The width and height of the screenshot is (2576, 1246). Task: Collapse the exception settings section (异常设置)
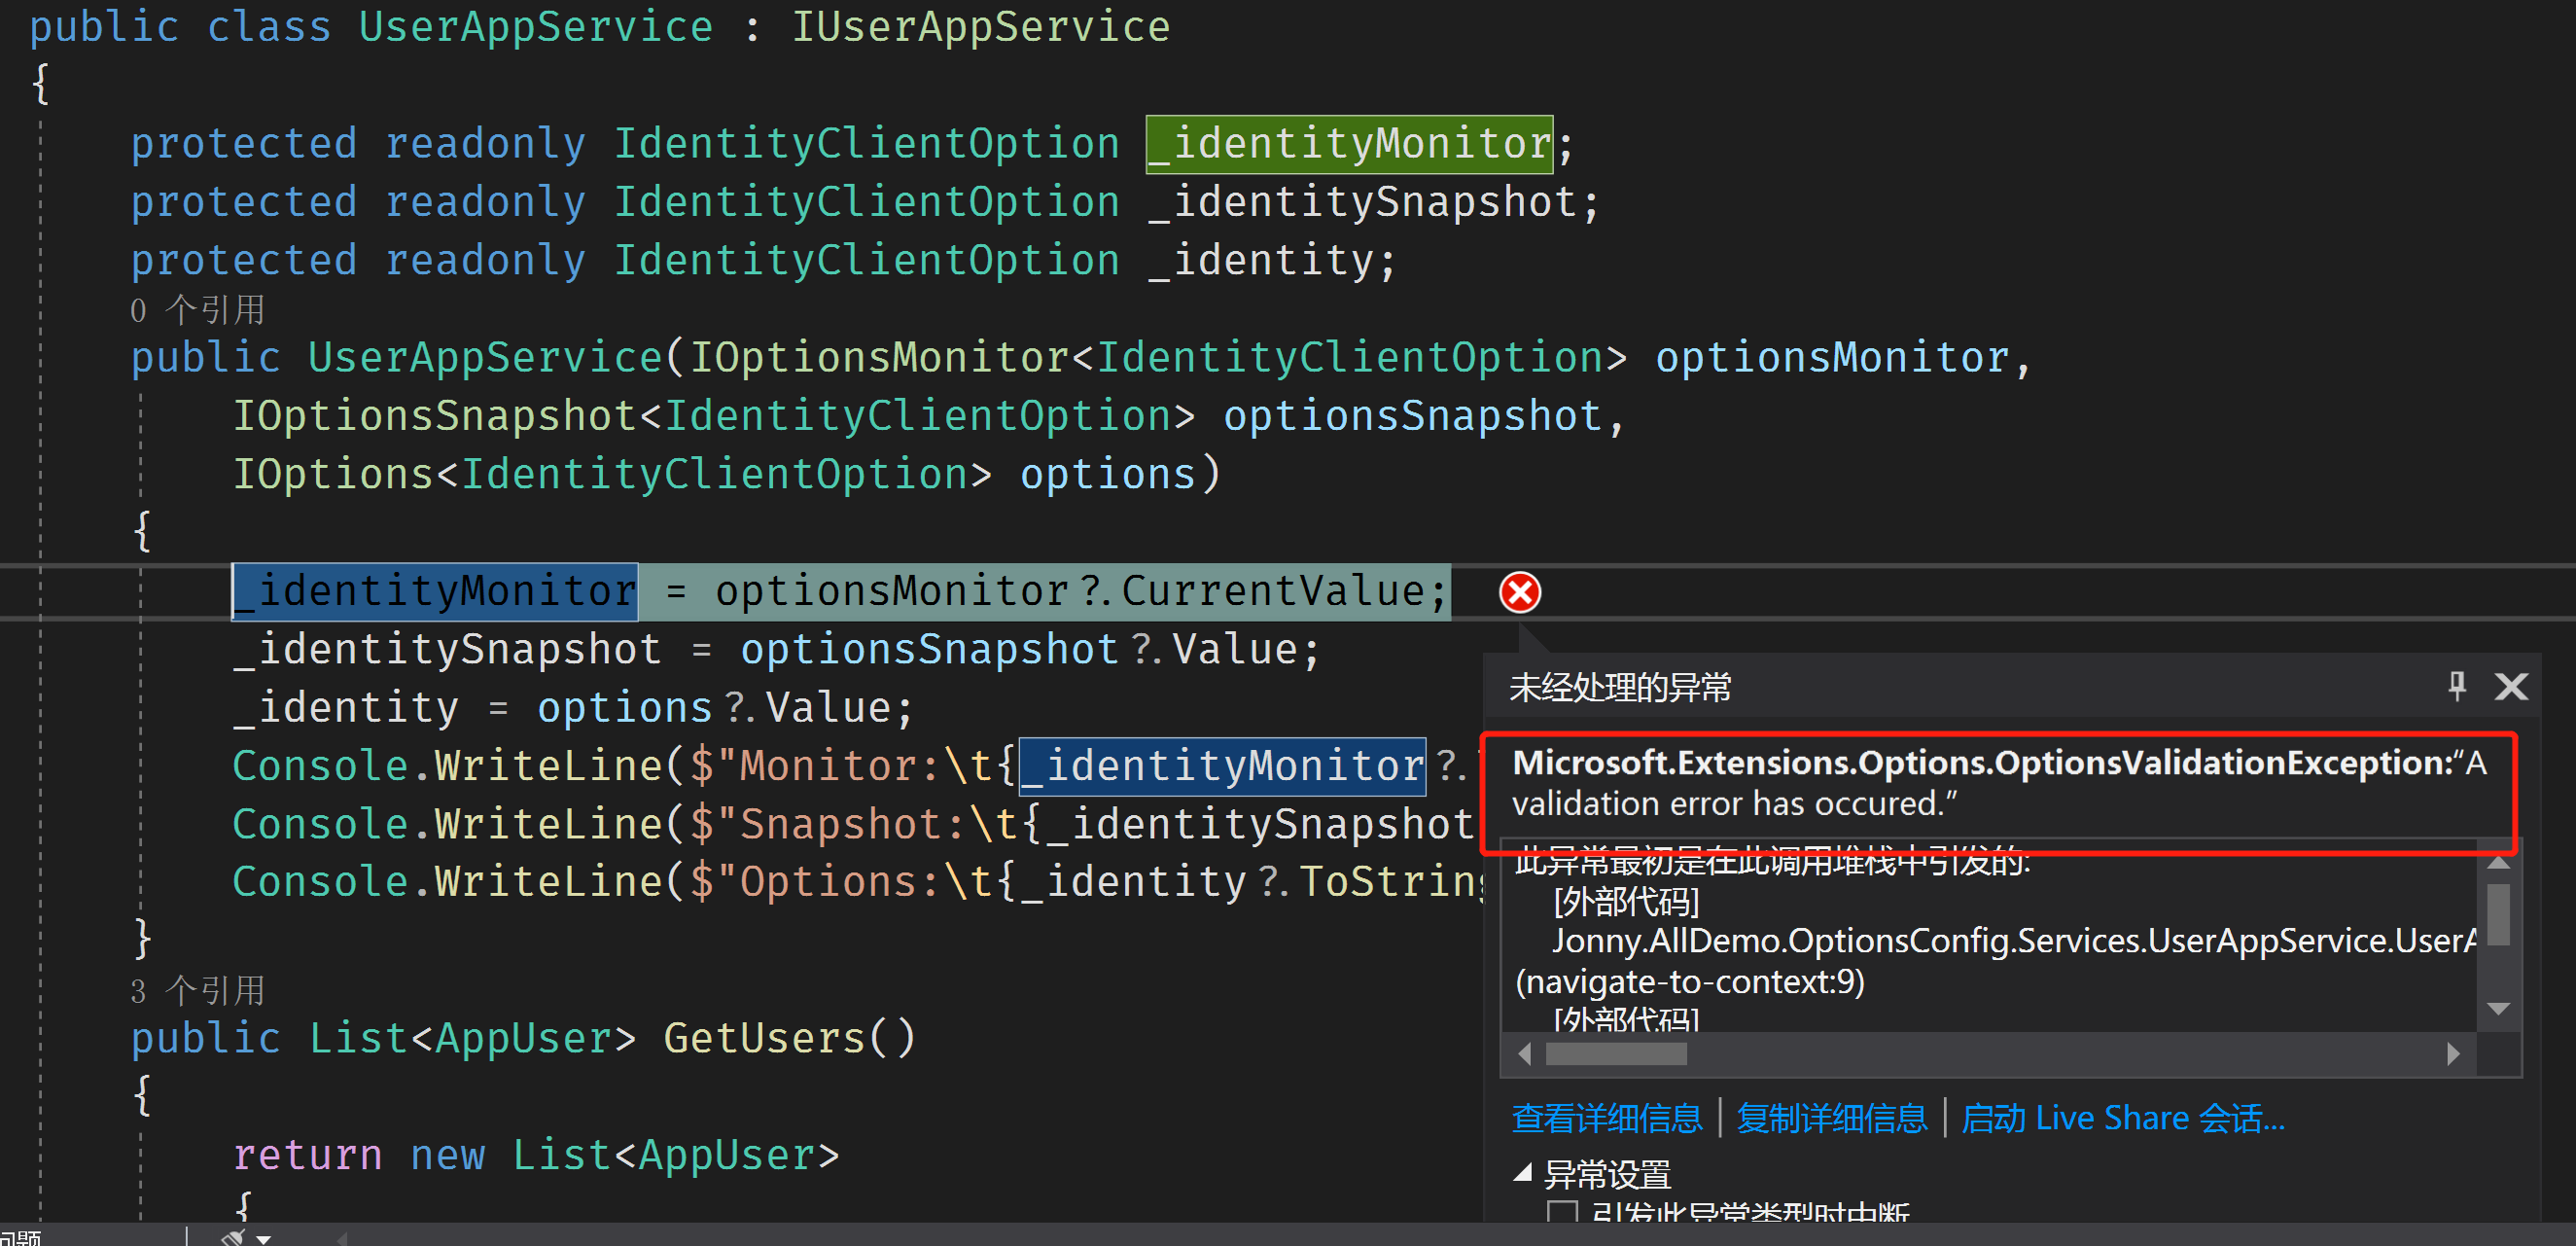click(1523, 1172)
